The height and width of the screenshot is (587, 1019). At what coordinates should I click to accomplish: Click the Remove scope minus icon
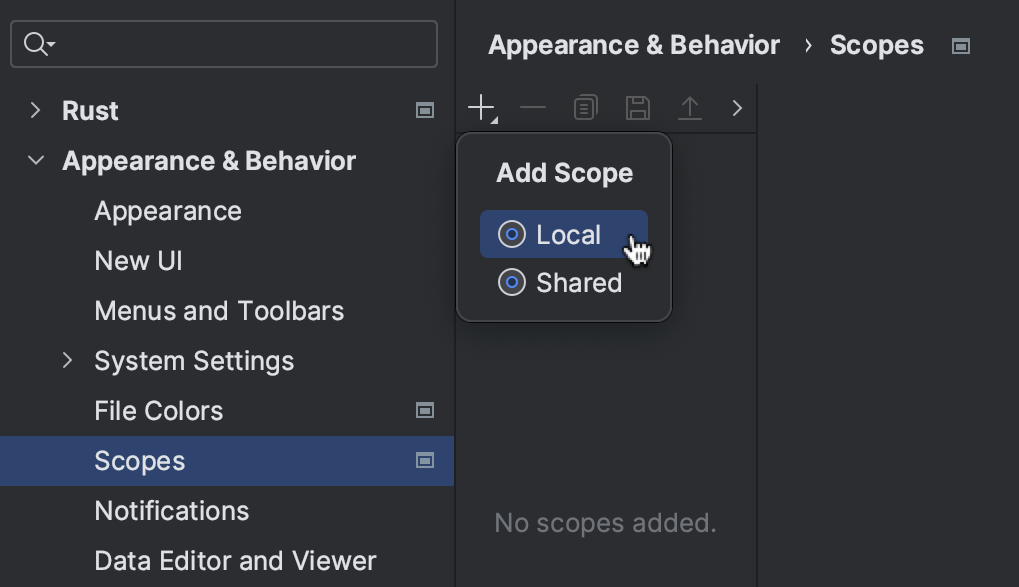(x=533, y=107)
